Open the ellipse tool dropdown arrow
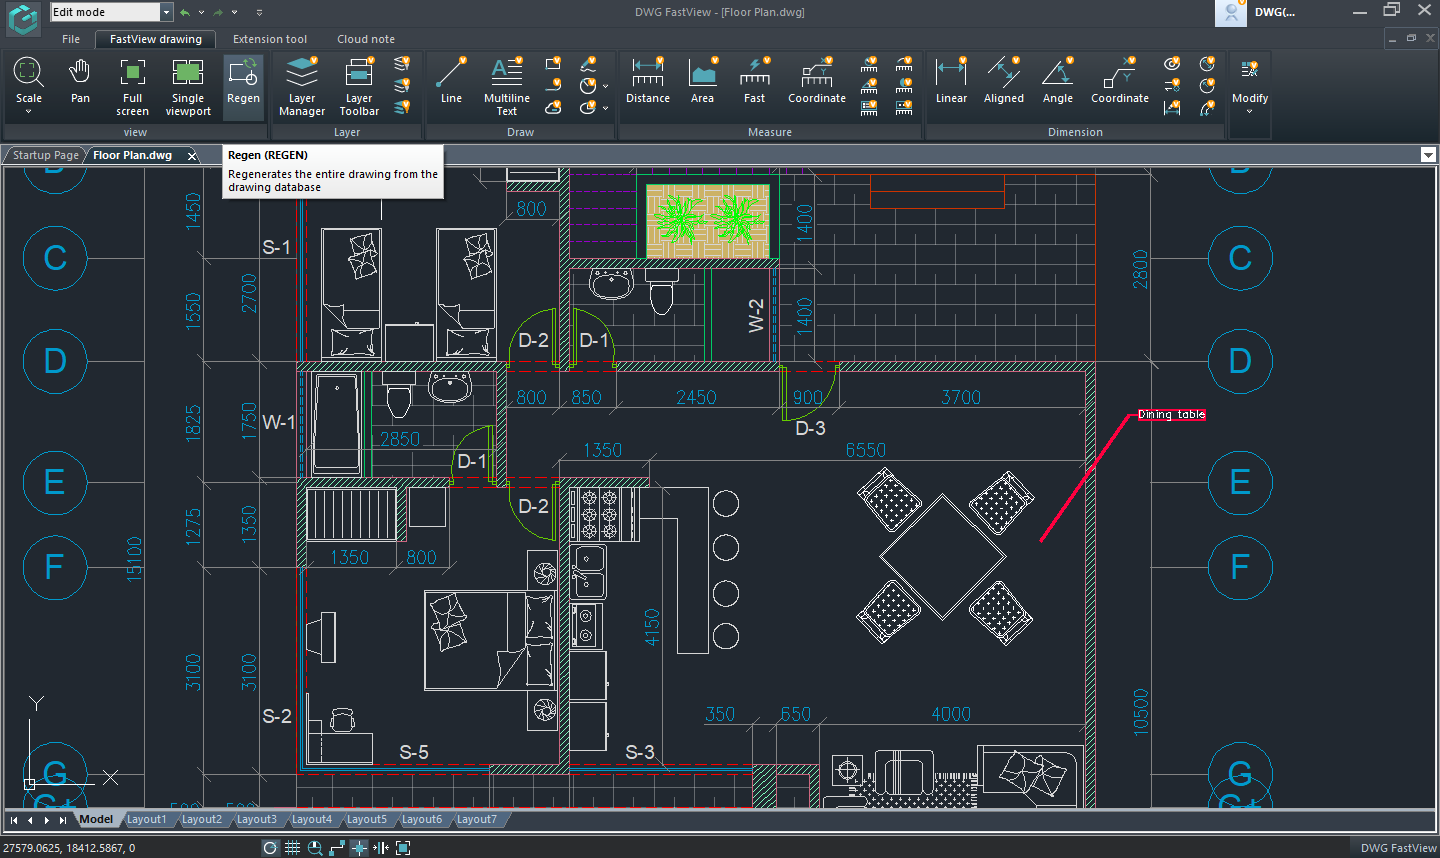The height and width of the screenshot is (858, 1440). click(605, 108)
